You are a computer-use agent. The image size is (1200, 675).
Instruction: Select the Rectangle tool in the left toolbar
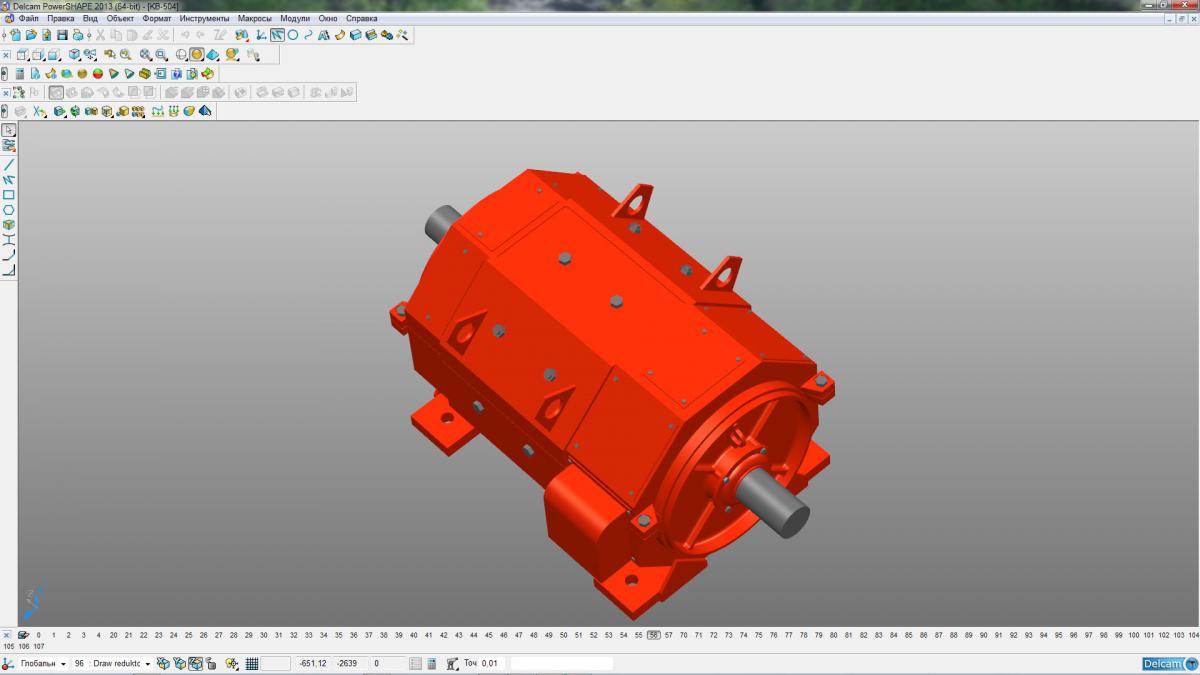[x=9, y=195]
